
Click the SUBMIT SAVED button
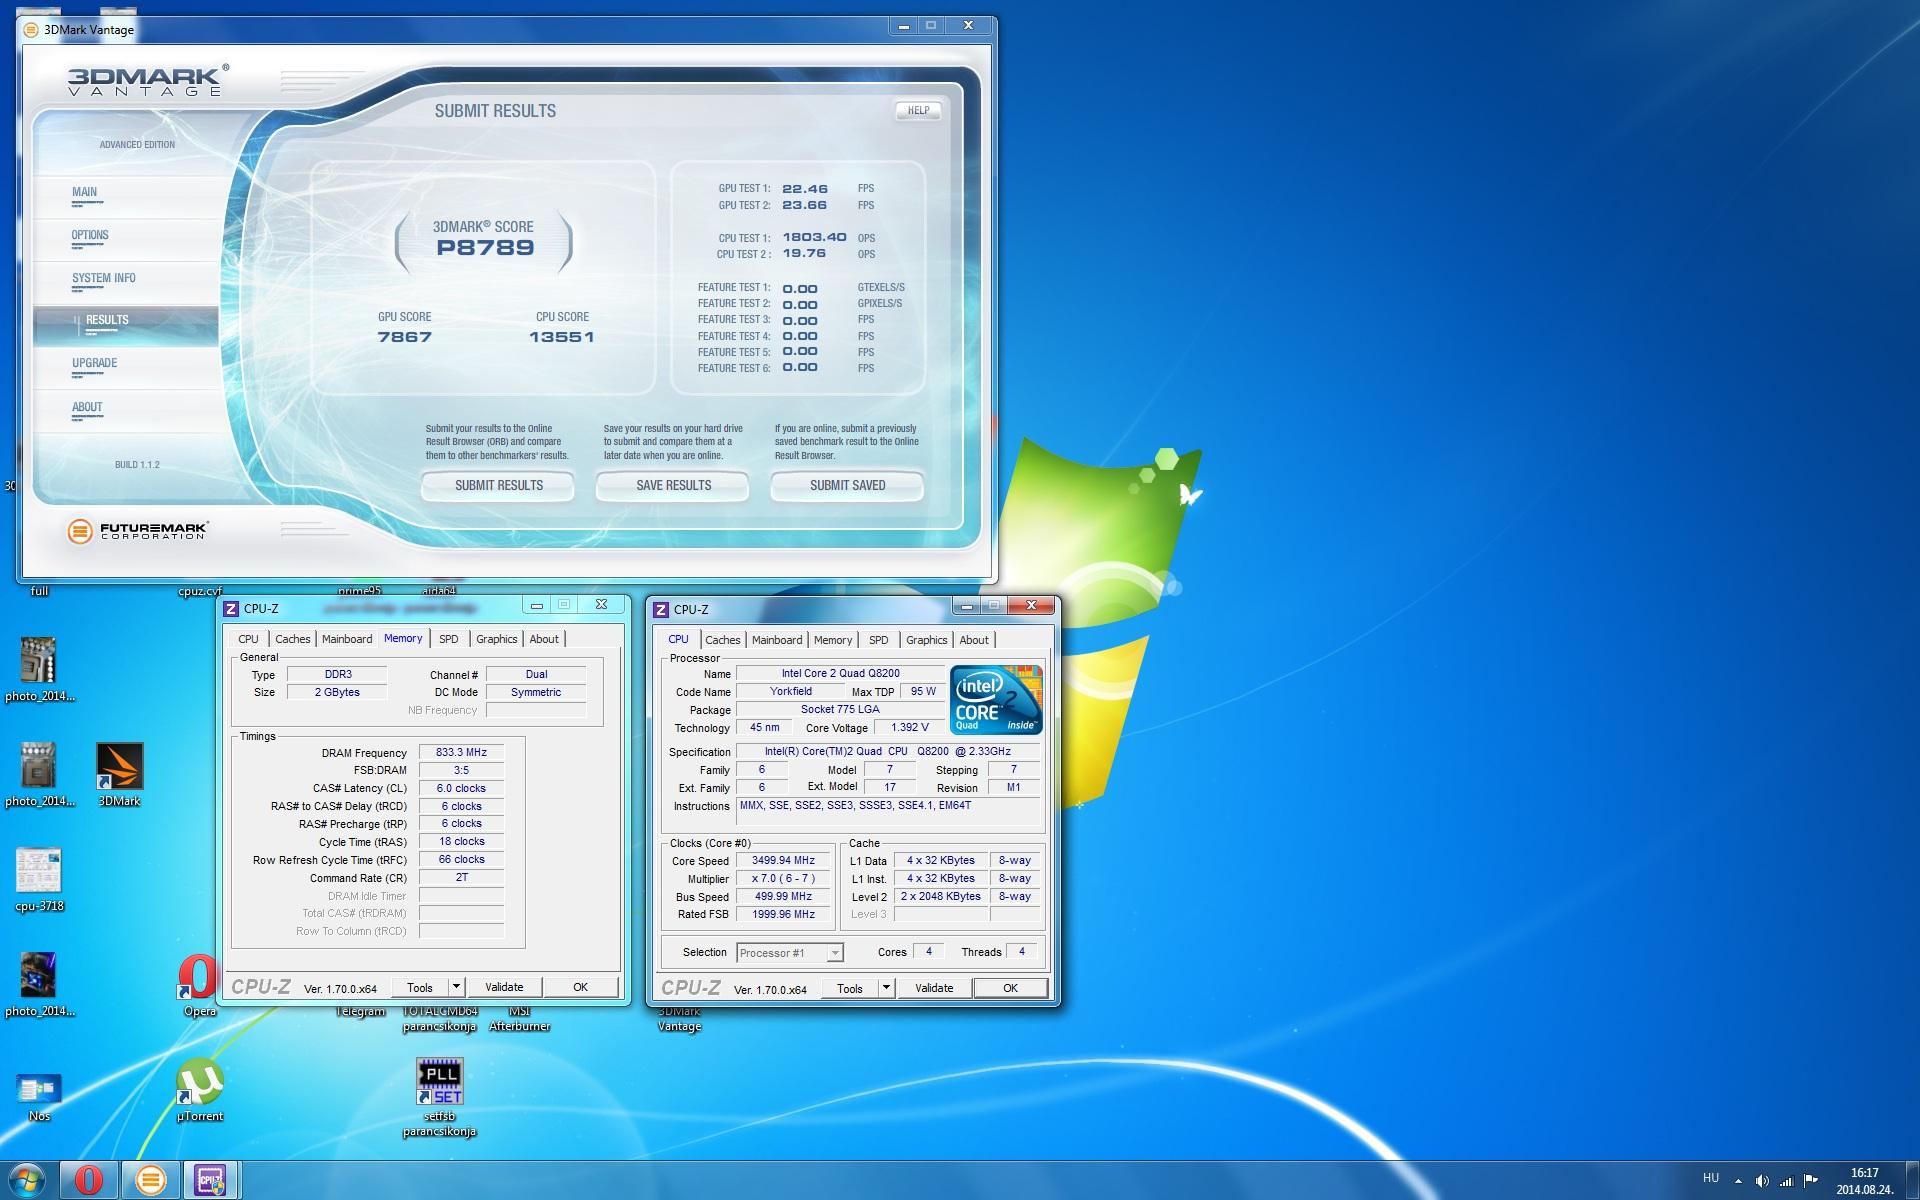847,486
